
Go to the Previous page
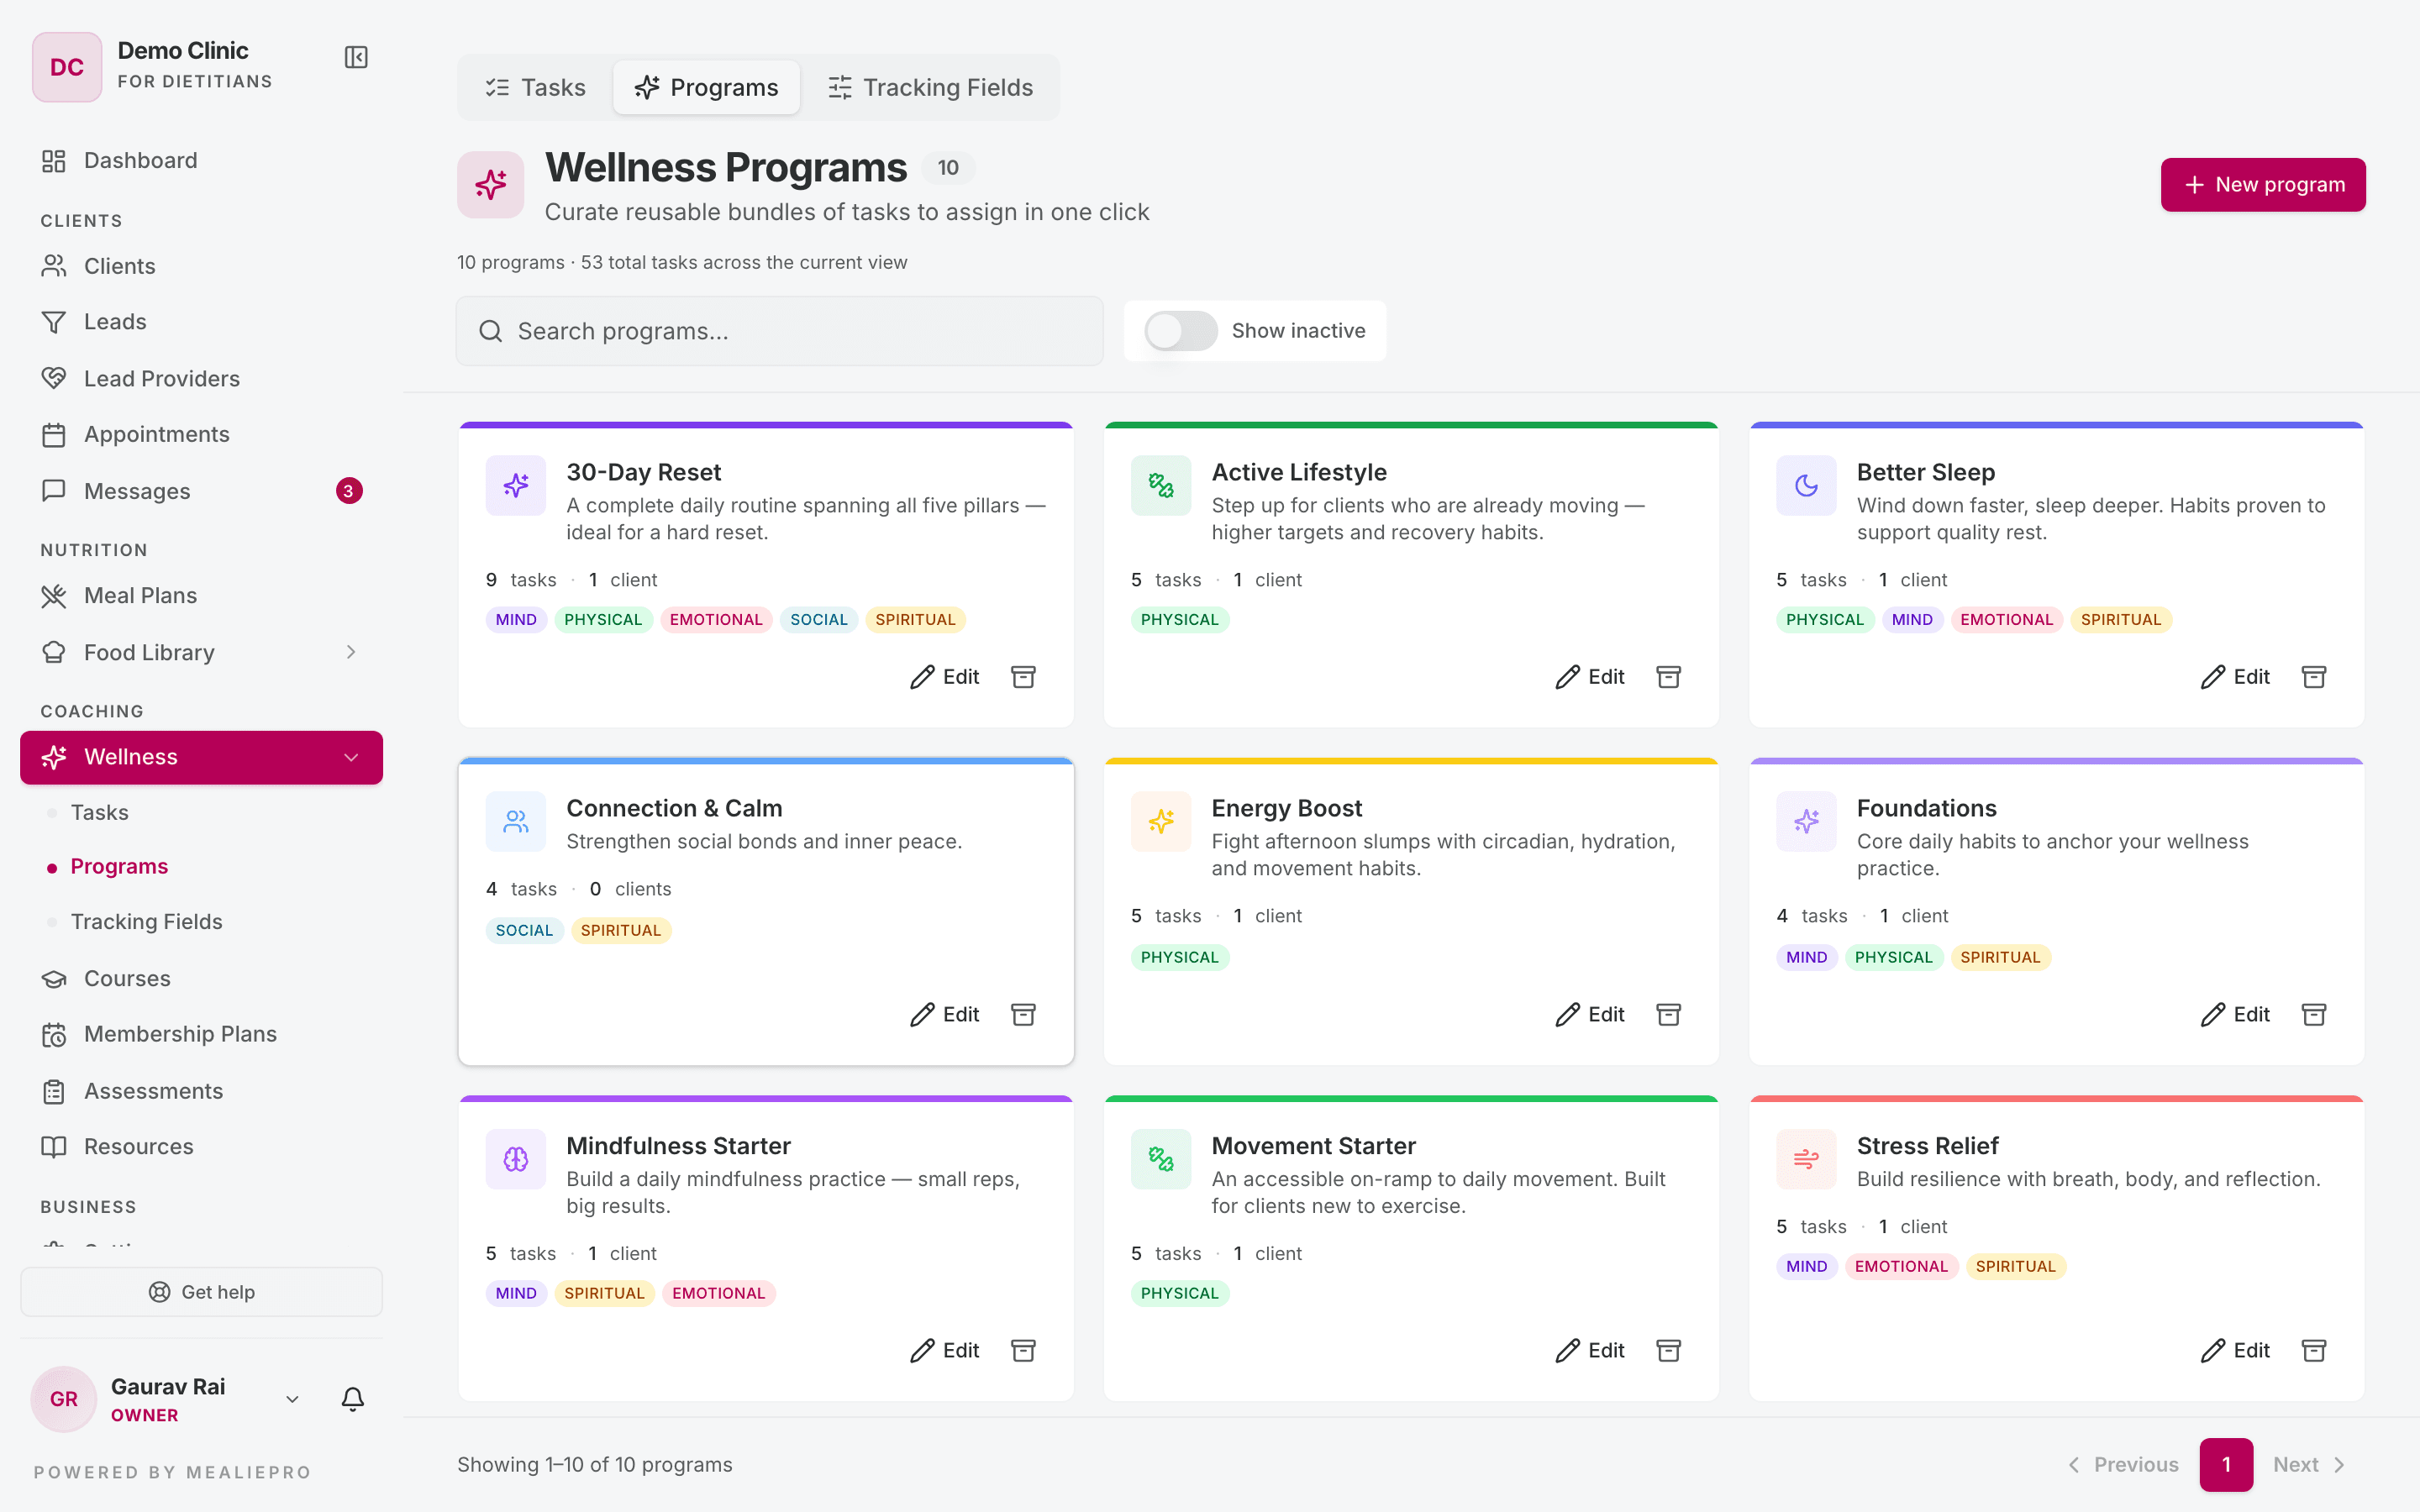[x=2123, y=1465]
